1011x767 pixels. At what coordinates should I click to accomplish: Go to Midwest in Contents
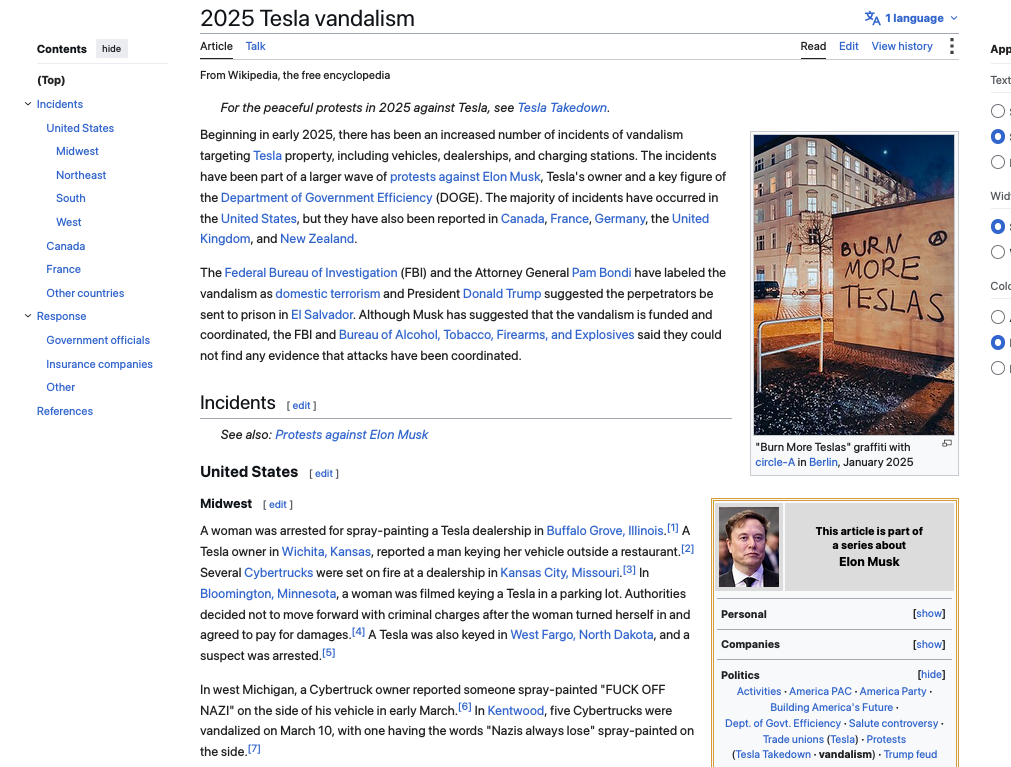77,151
